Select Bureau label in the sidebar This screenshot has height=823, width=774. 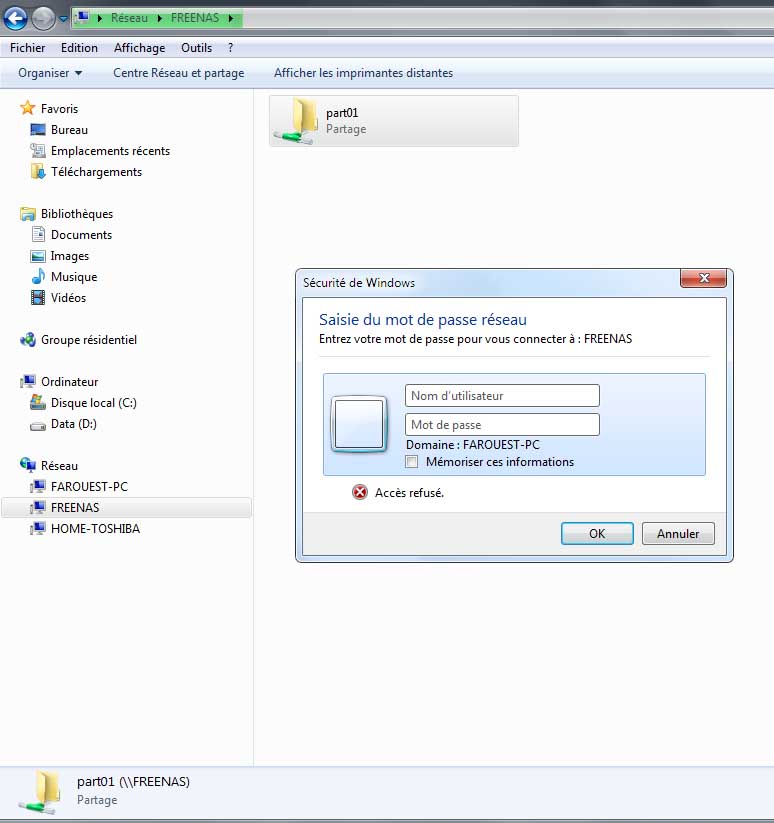tap(69, 130)
